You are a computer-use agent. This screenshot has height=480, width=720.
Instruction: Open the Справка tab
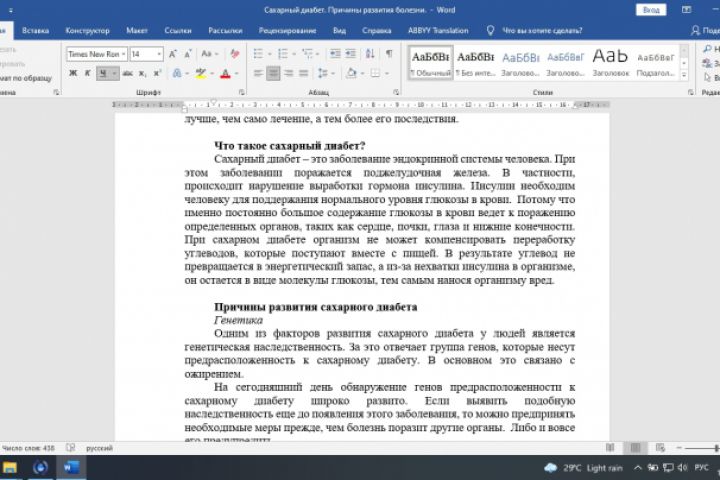click(377, 31)
